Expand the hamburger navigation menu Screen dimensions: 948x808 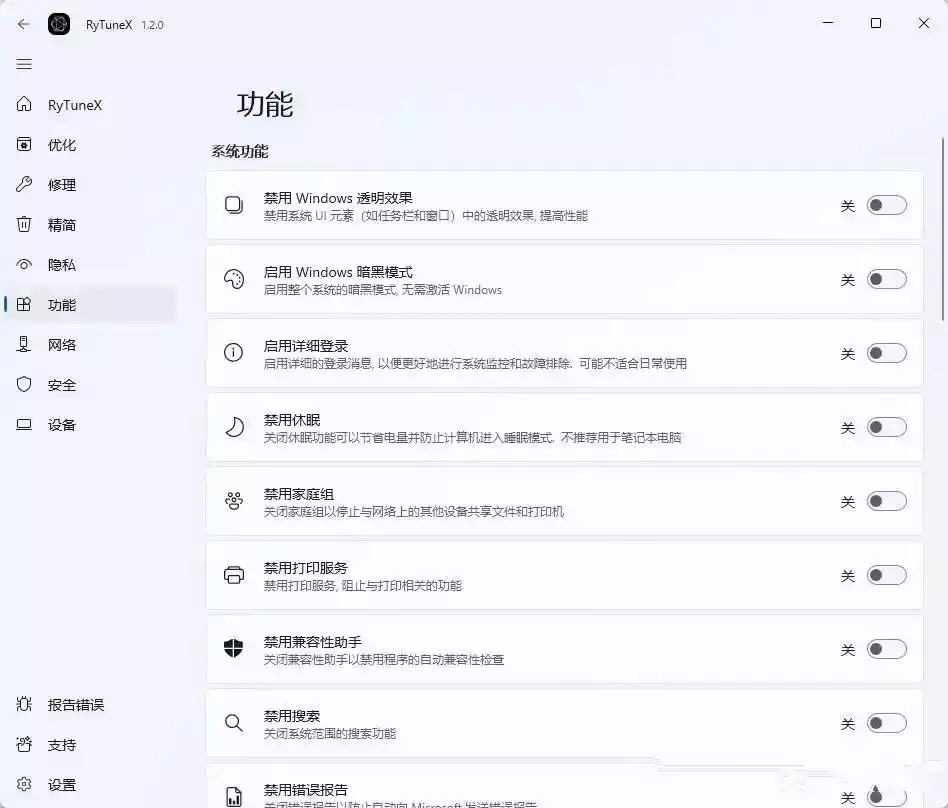(24, 64)
